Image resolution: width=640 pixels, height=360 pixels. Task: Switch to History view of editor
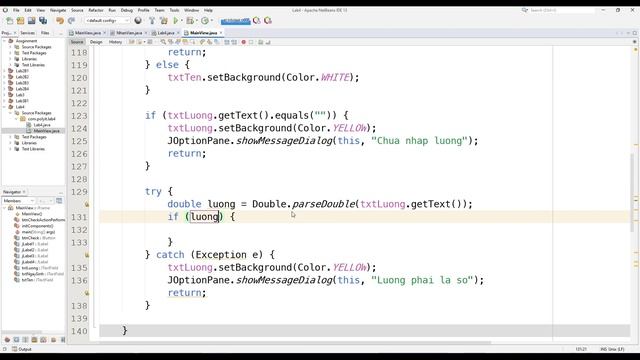click(x=115, y=42)
